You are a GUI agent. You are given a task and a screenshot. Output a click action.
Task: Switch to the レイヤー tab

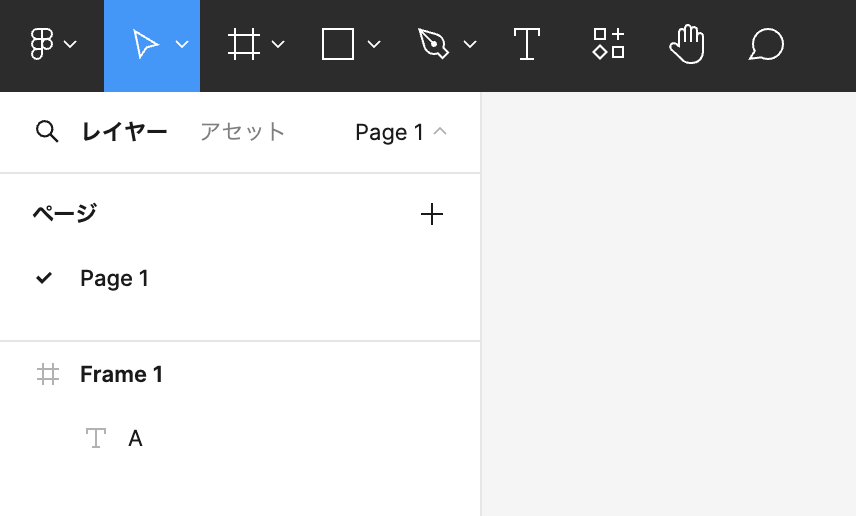[x=124, y=132]
